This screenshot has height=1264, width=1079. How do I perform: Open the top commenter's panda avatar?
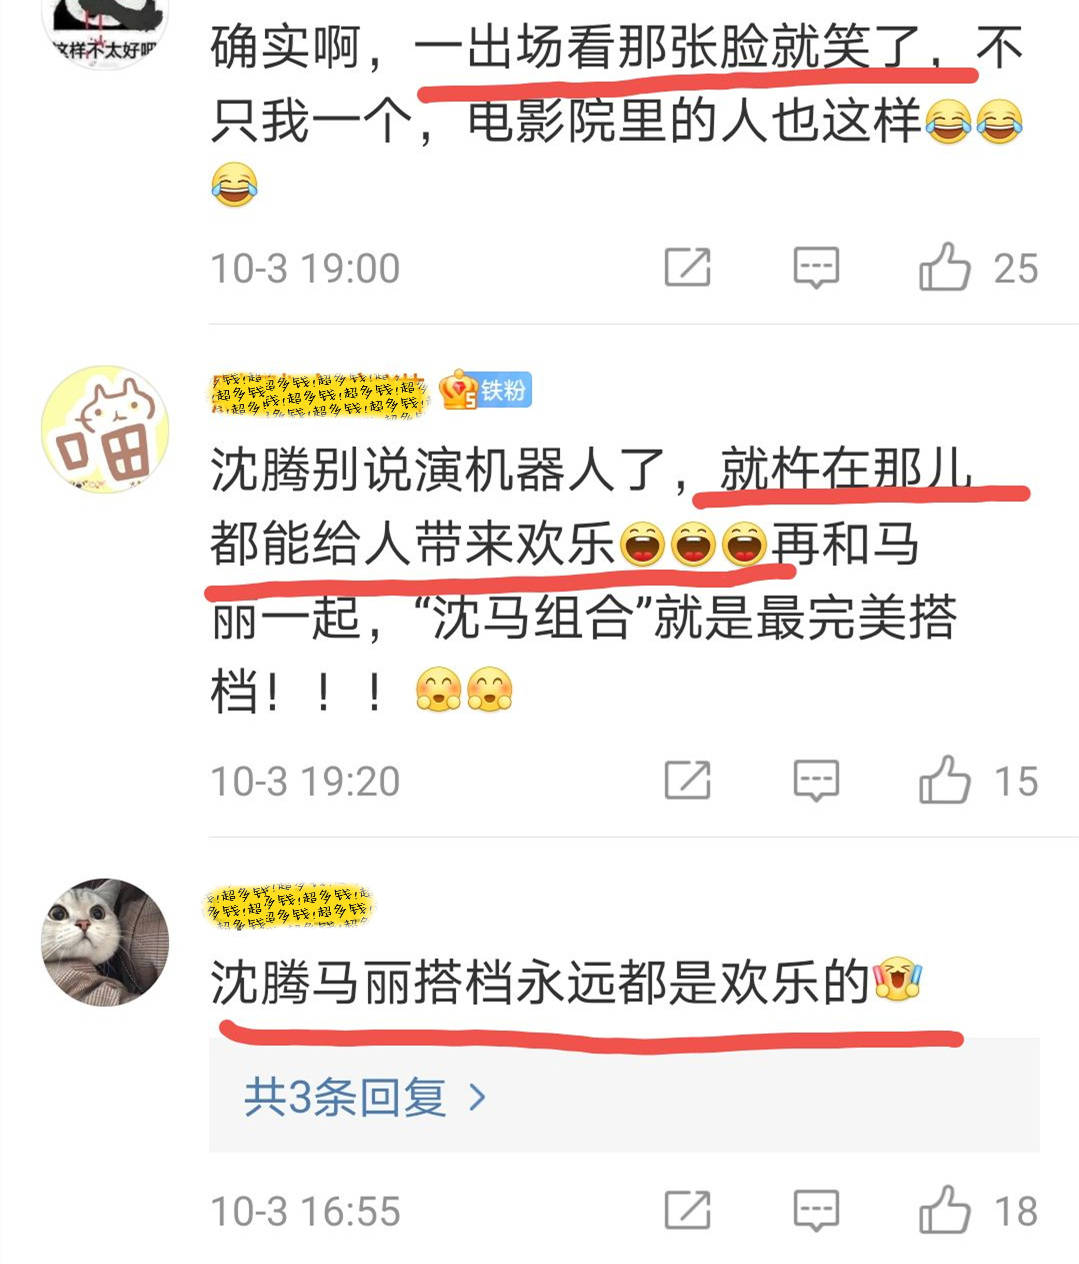[105, 30]
